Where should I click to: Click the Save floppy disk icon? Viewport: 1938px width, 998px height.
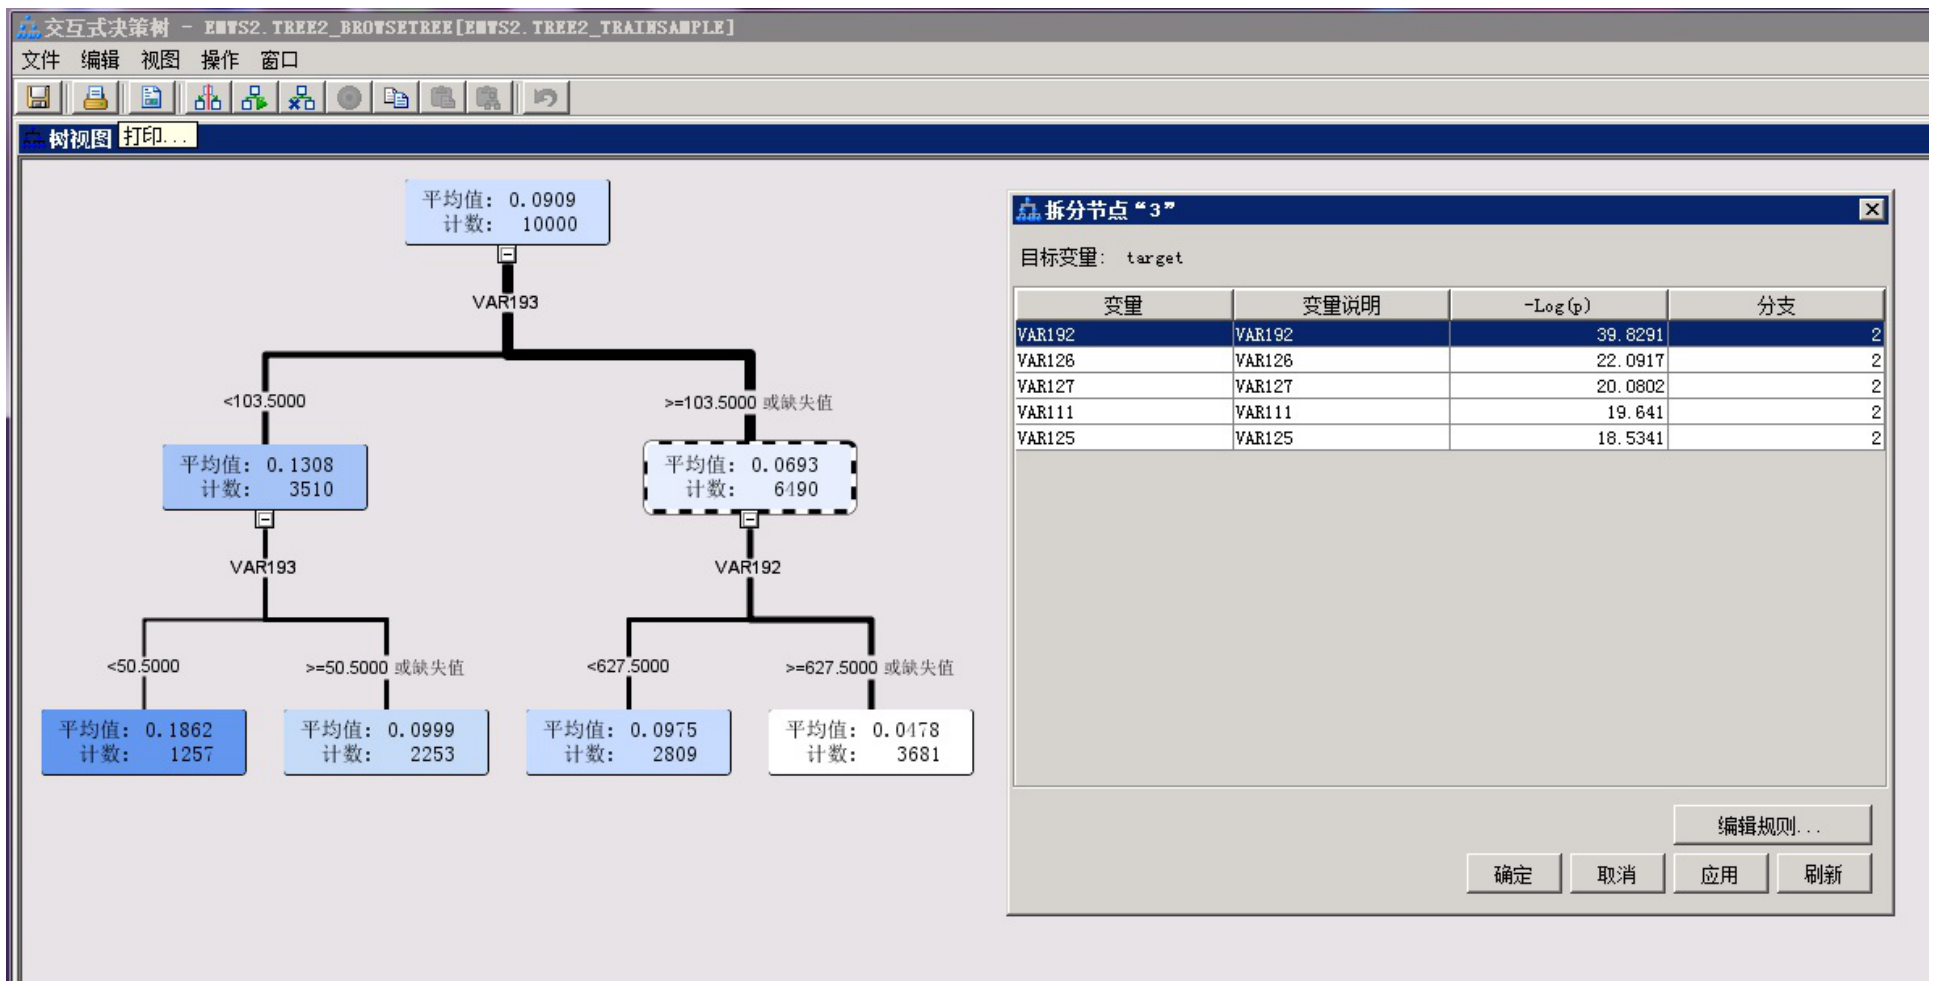point(38,97)
